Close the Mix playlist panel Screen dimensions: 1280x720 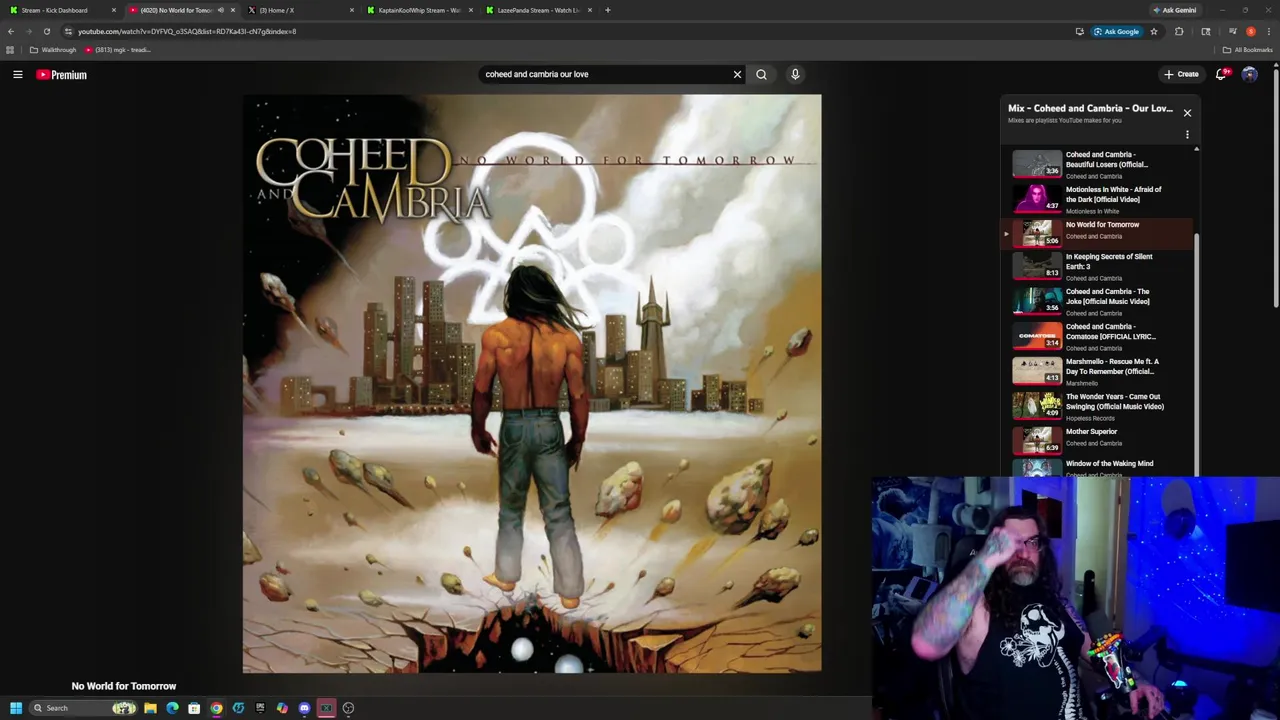click(x=1187, y=113)
